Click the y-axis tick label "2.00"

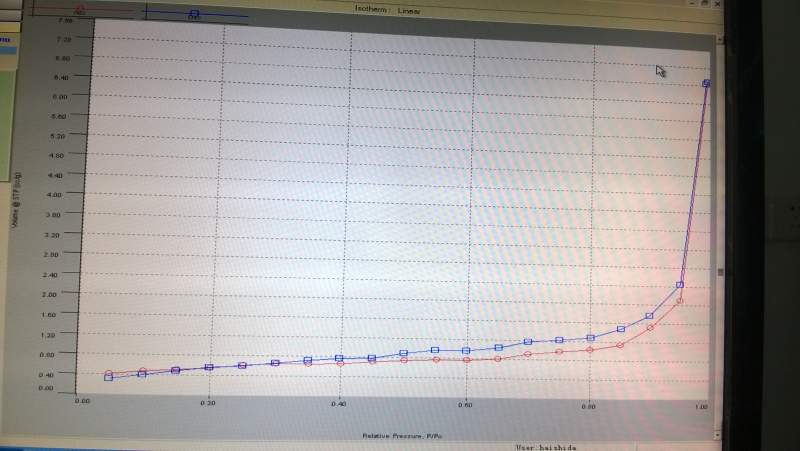(x=49, y=294)
